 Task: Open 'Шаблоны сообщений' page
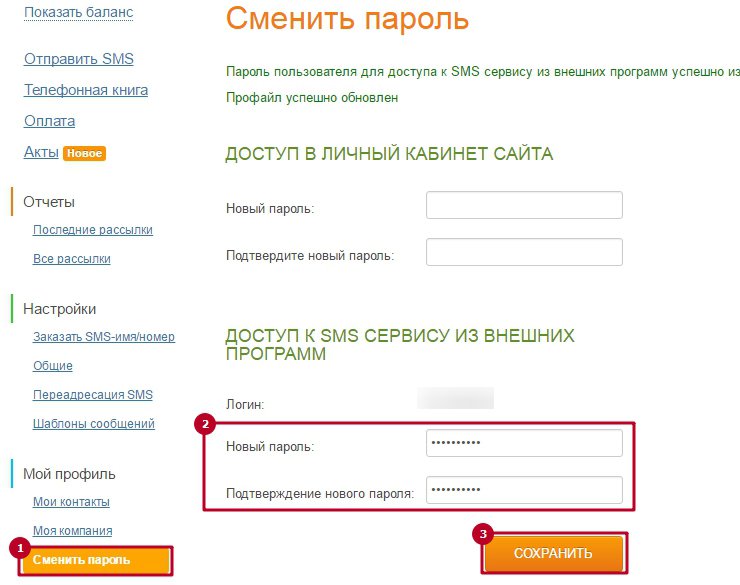(x=93, y=424)
